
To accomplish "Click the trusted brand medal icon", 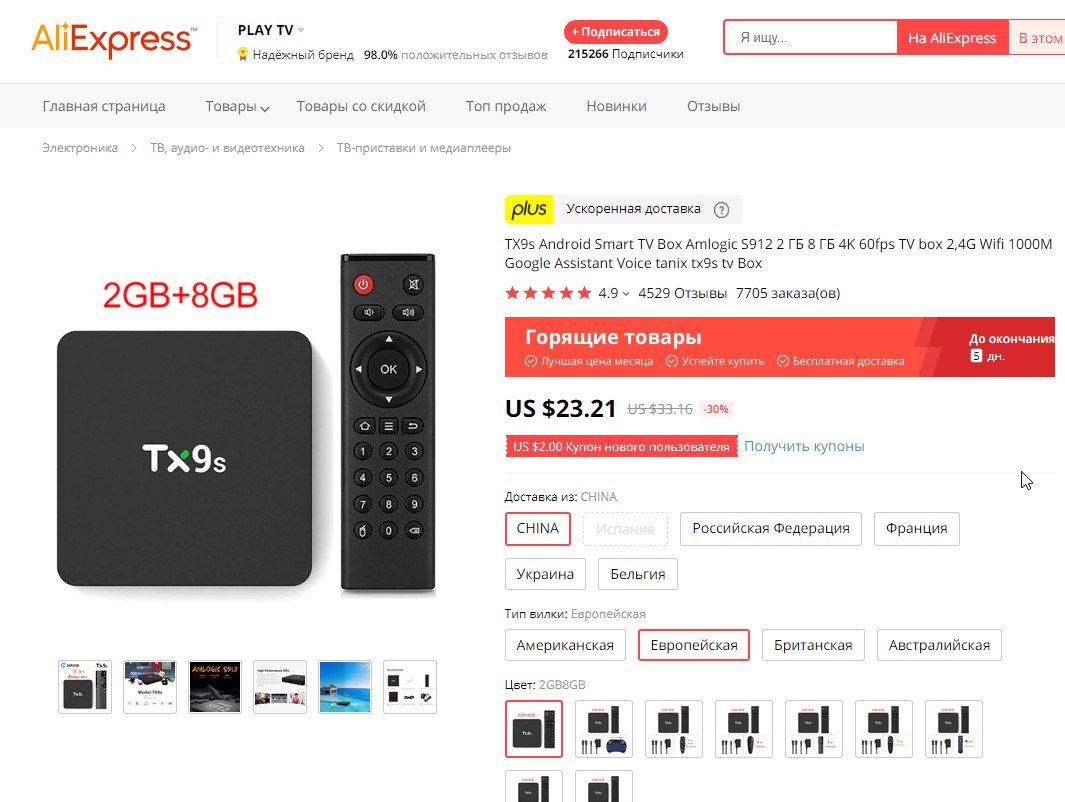I will (x=242, y=54).
